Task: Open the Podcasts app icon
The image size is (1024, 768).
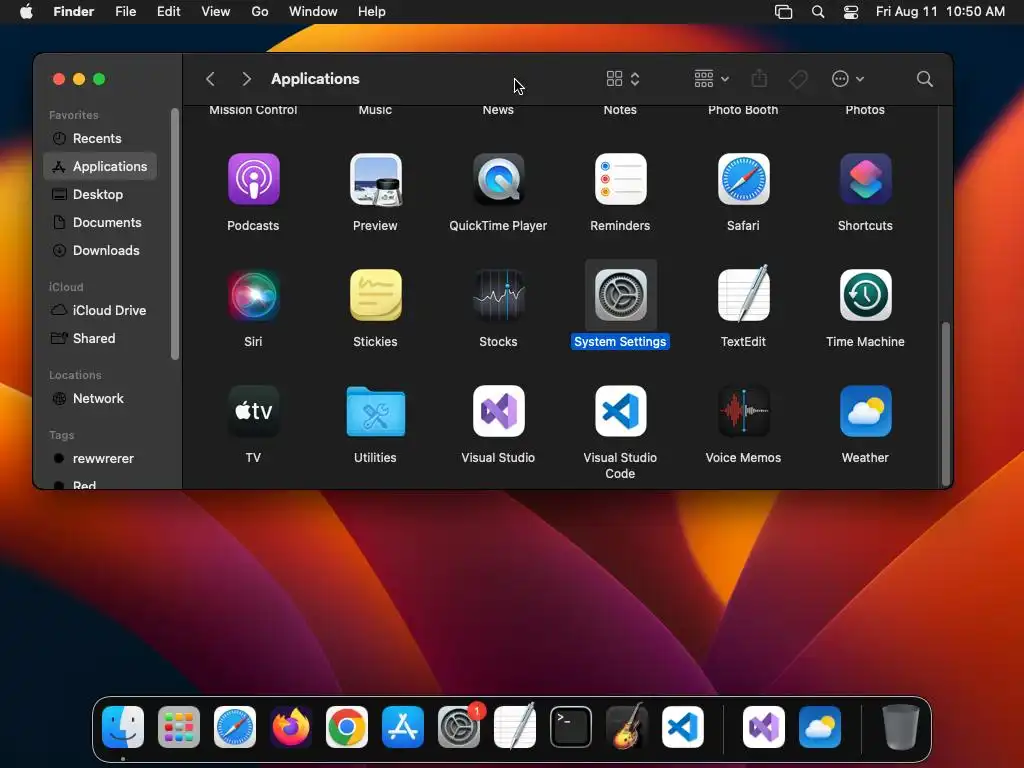Action: coord(253,179)
